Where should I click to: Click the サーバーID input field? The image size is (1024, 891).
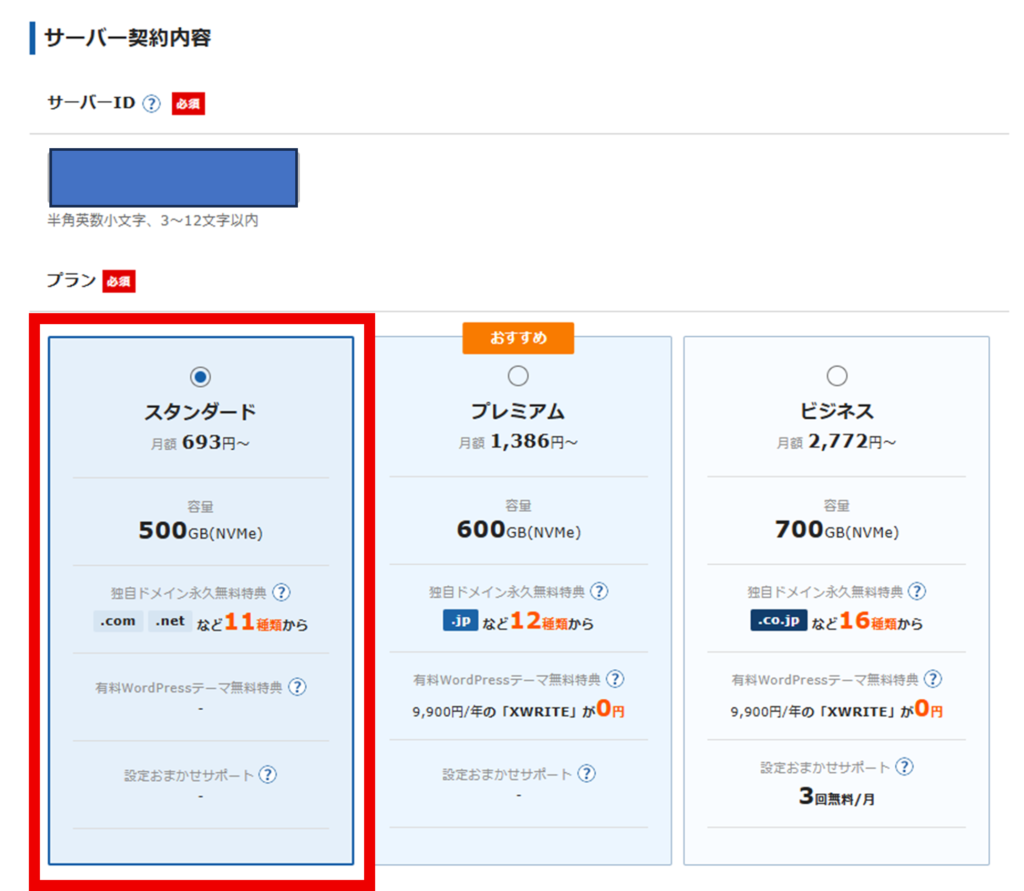tap(173, 178)
